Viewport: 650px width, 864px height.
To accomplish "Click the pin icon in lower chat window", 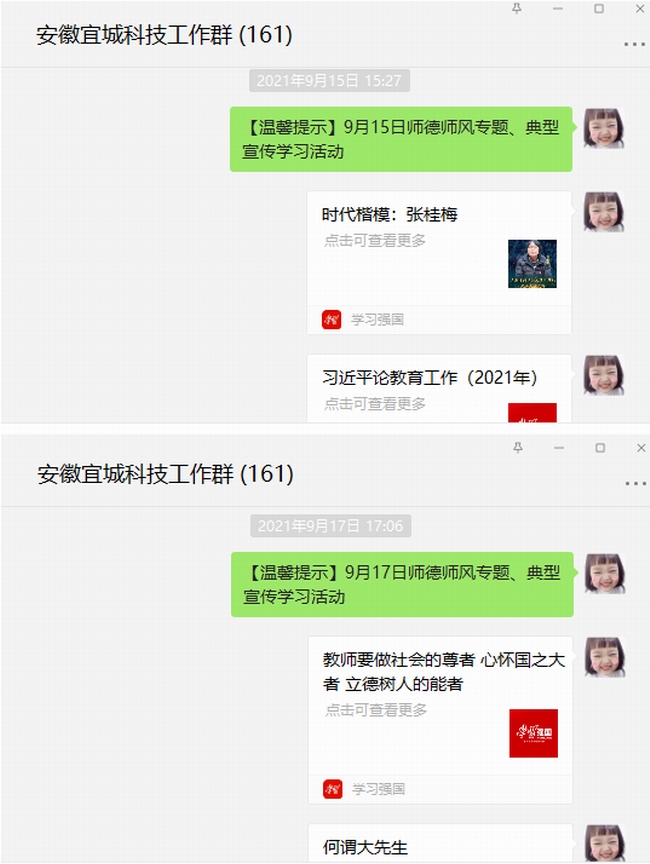I will pos(518,447).
